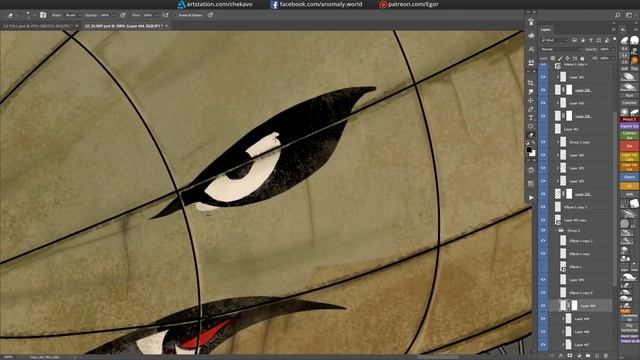Open the search icon at top right
The width and height of the screenshot is (640, 360).
(x=618, y=15)
